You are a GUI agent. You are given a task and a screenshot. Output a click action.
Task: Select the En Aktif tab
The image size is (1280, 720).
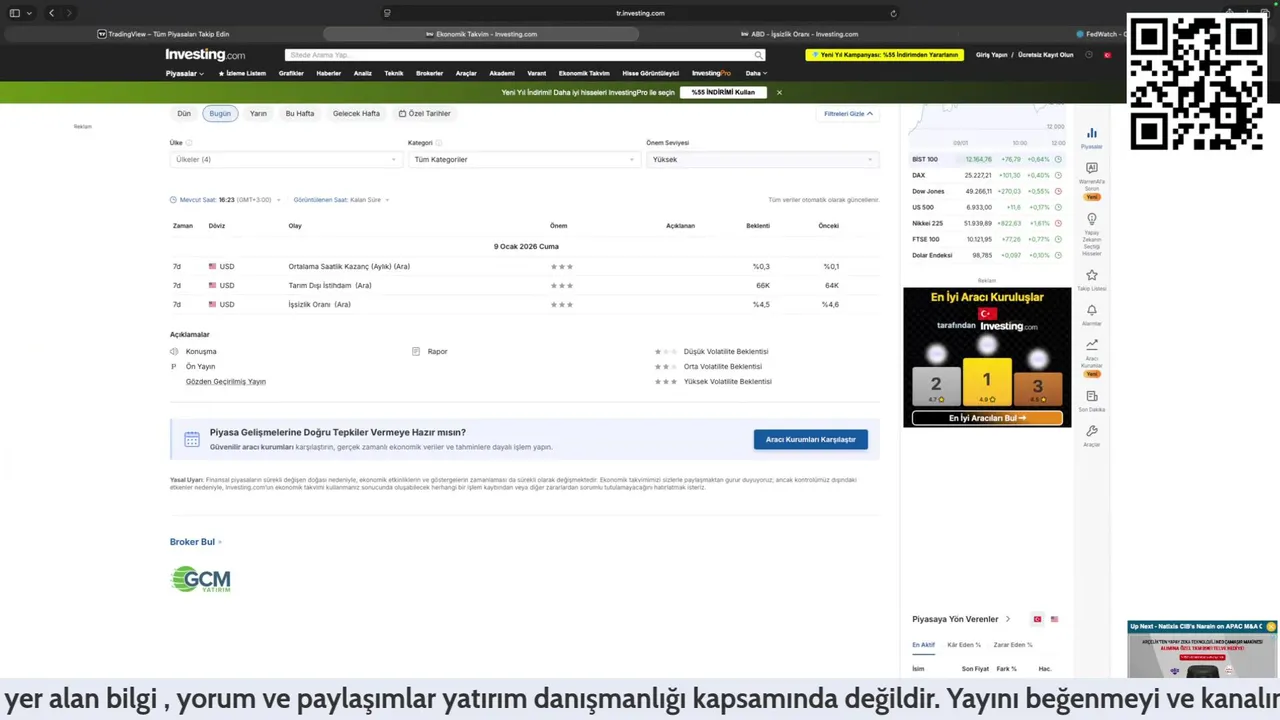coord(923,645)
